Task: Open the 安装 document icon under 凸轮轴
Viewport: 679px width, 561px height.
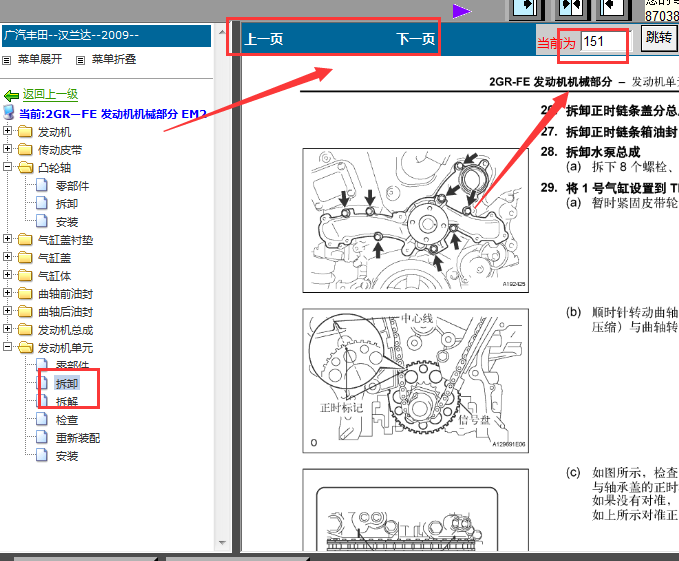Action: pyautogui.click(x=42, y=221)
